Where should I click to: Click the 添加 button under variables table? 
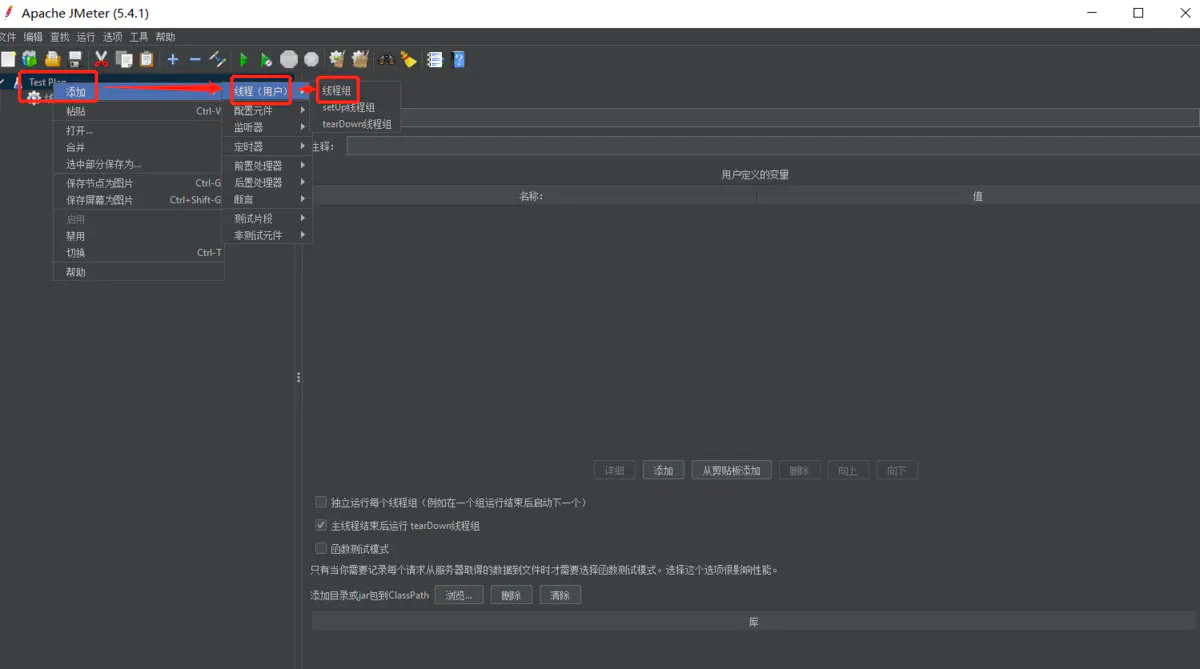664,470
